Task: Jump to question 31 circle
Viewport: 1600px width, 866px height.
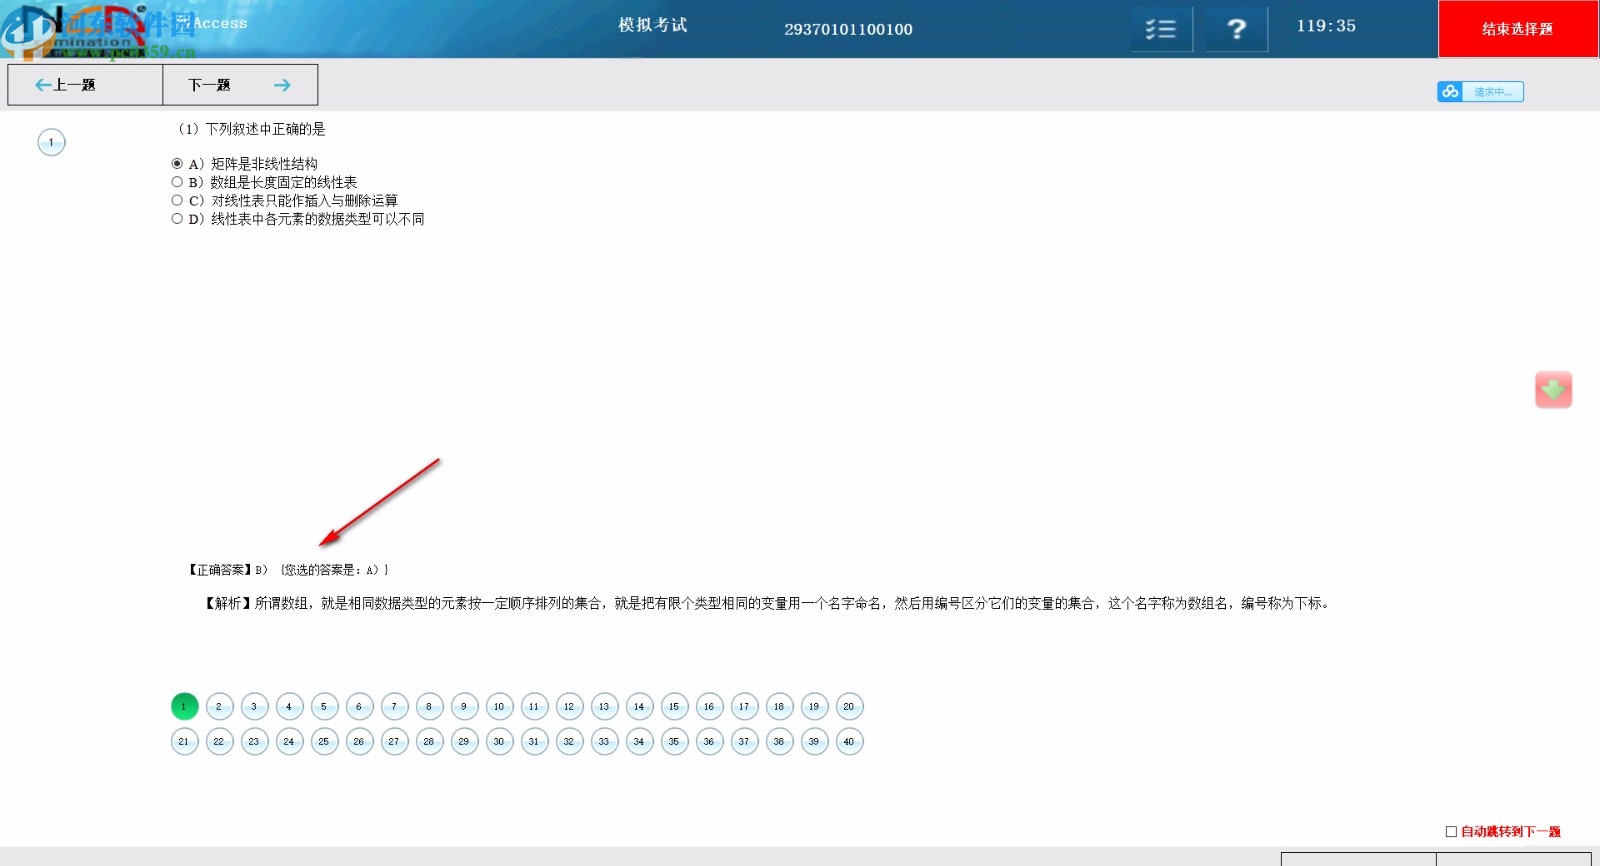Action: [534, 742]
